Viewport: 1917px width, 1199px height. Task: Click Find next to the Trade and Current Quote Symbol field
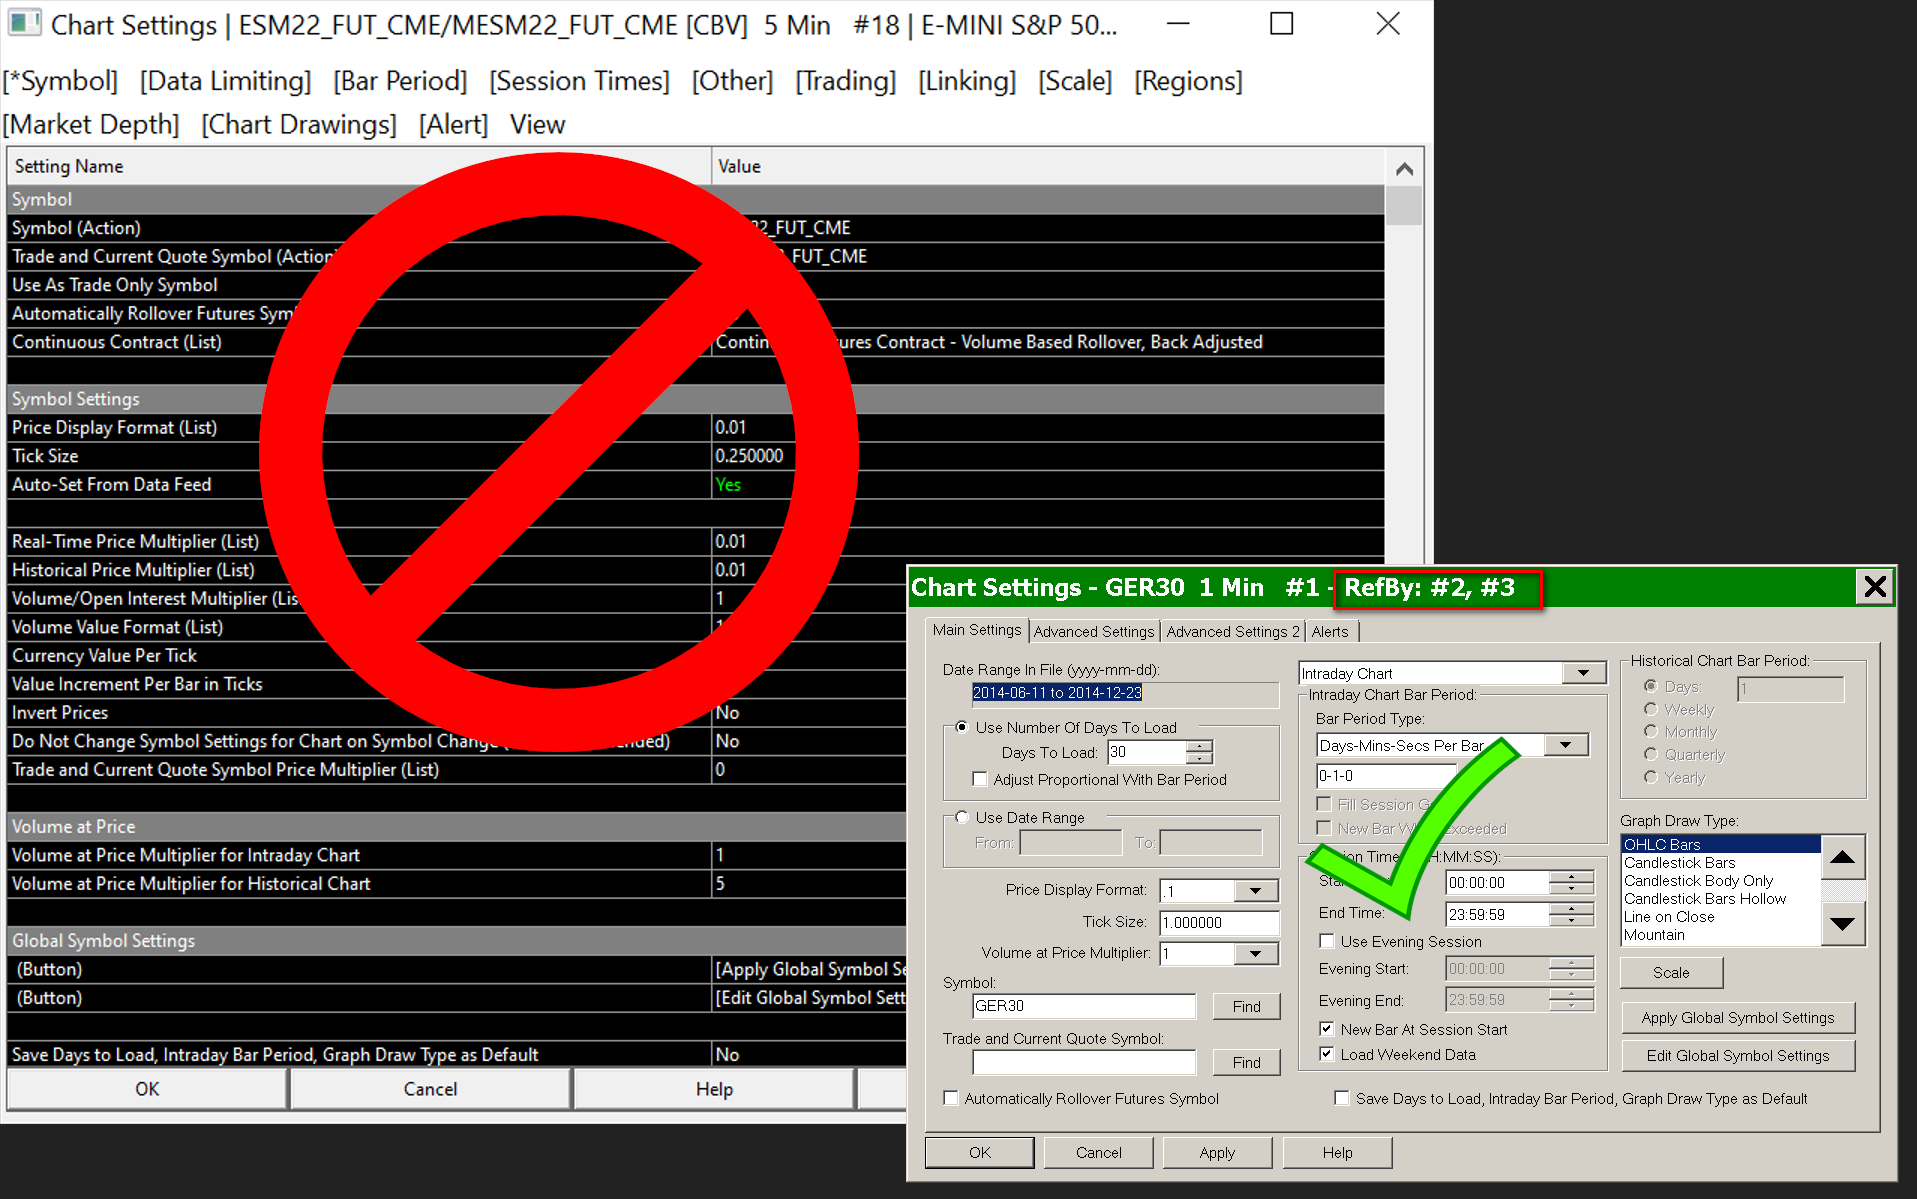coord(1246,1062)
